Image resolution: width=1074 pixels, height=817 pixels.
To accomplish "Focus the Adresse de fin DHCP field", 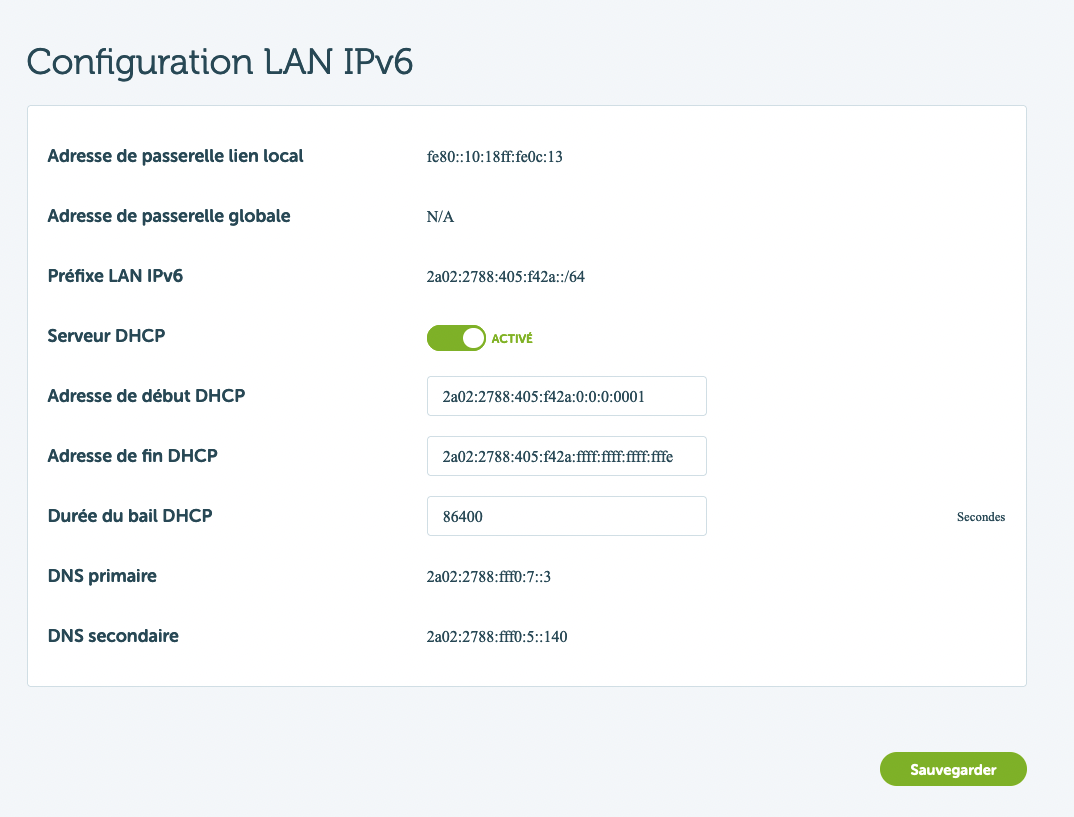I will click(x=566, y=456).
